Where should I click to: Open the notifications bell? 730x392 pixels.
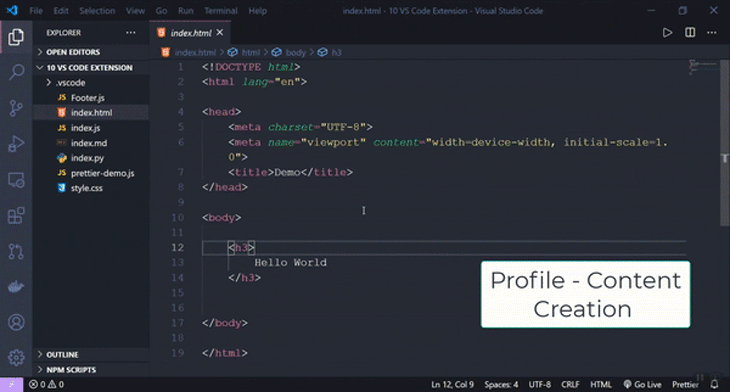click(714, 385)
